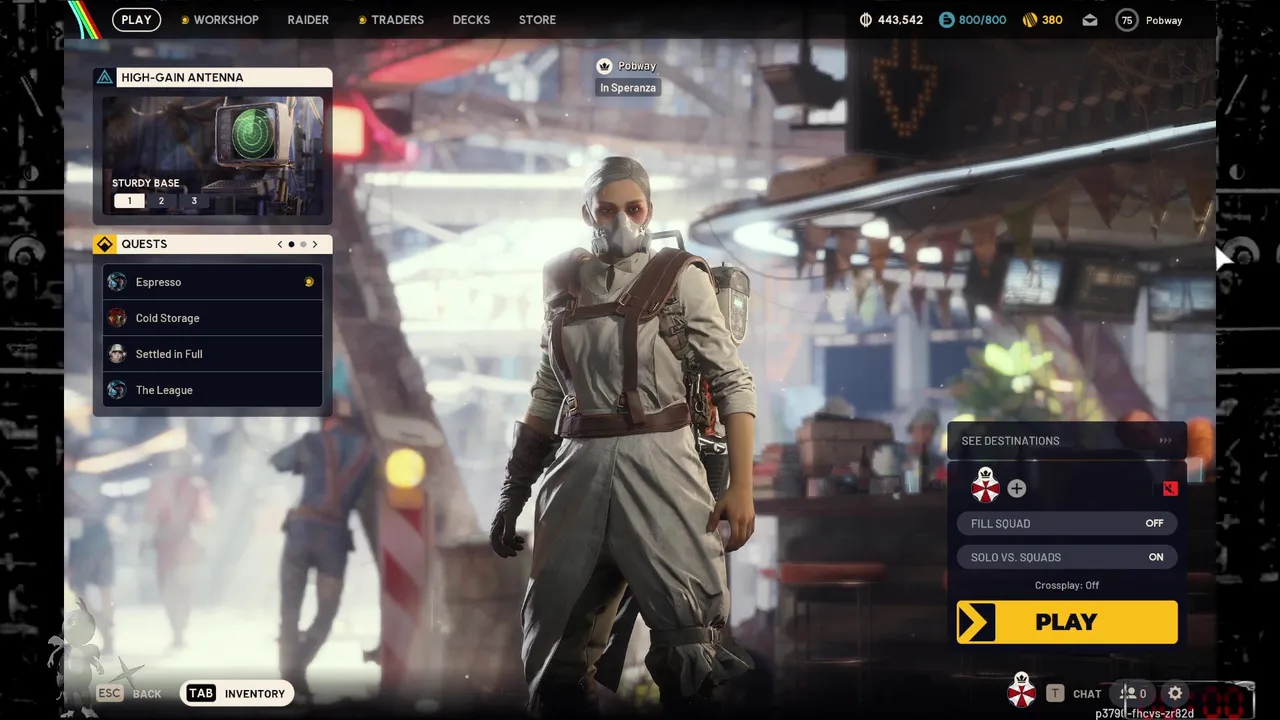This screenshot has height=720, width=1280.
Task: Click the gold token currency icon
Action: [1030, 20]
